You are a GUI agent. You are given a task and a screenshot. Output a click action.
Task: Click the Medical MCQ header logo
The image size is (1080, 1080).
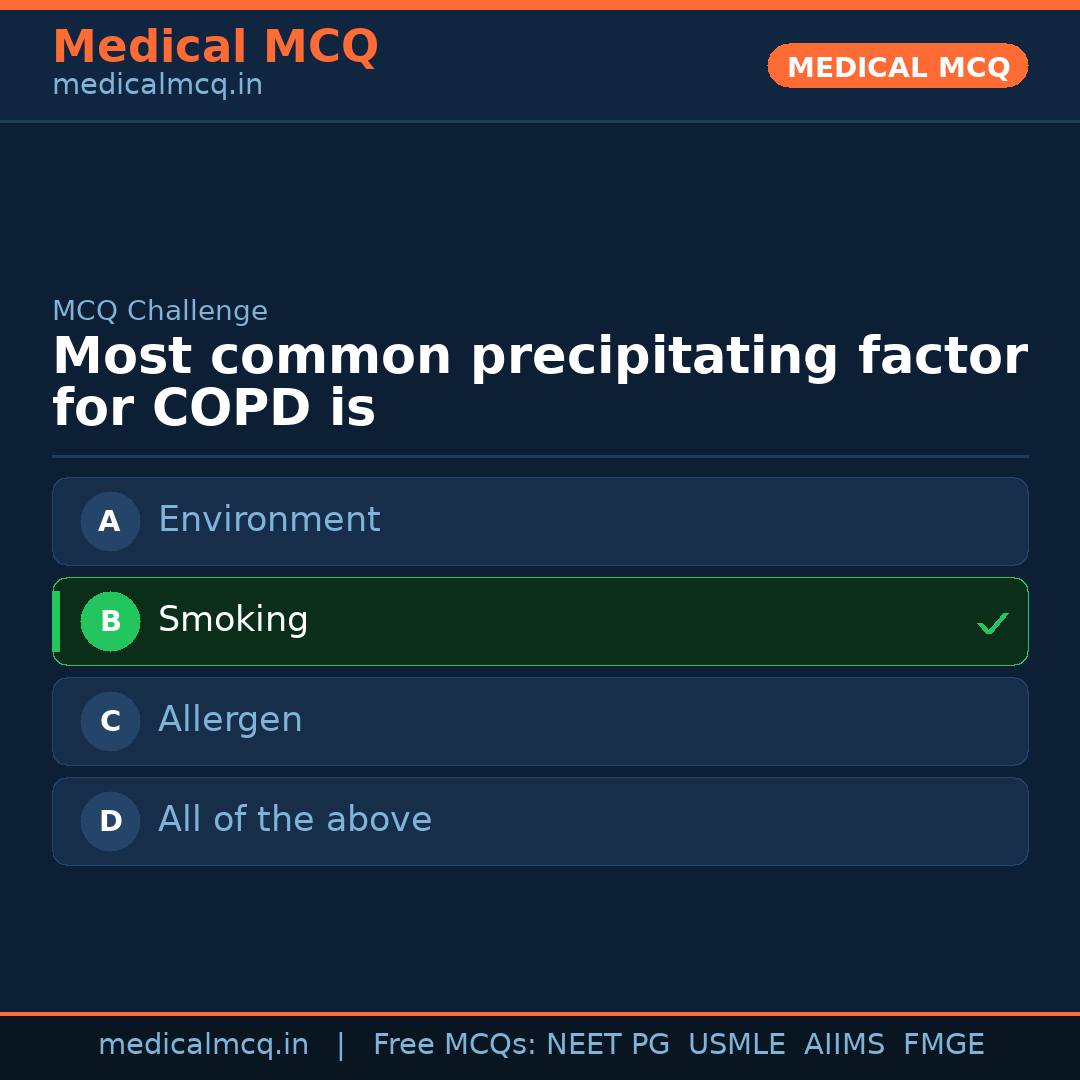[x=215, y=47]
